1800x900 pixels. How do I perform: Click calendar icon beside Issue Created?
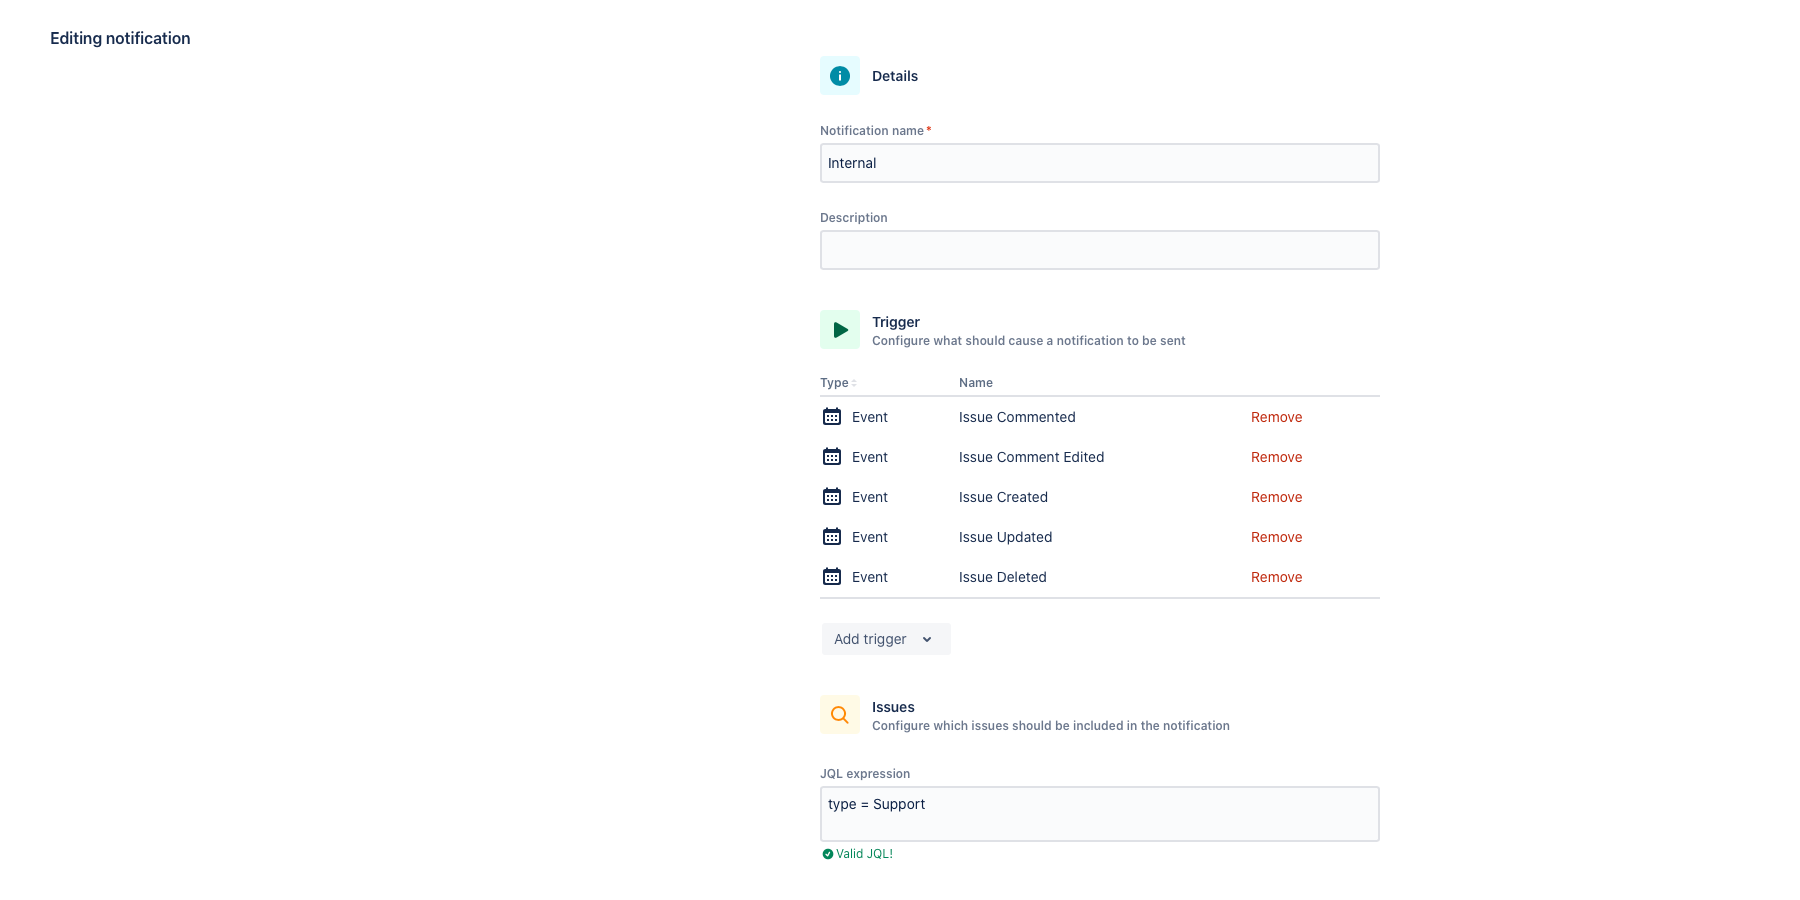point(832,497)
